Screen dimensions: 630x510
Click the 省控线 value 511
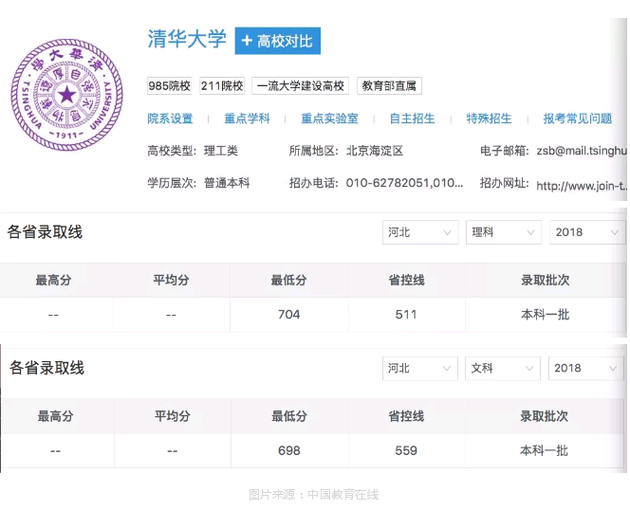(406, 314)
